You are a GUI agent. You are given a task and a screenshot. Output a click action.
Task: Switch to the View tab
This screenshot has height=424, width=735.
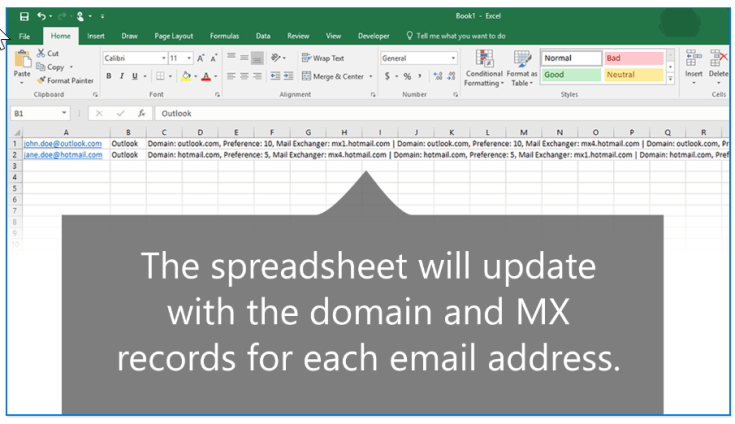pos(333,36)
